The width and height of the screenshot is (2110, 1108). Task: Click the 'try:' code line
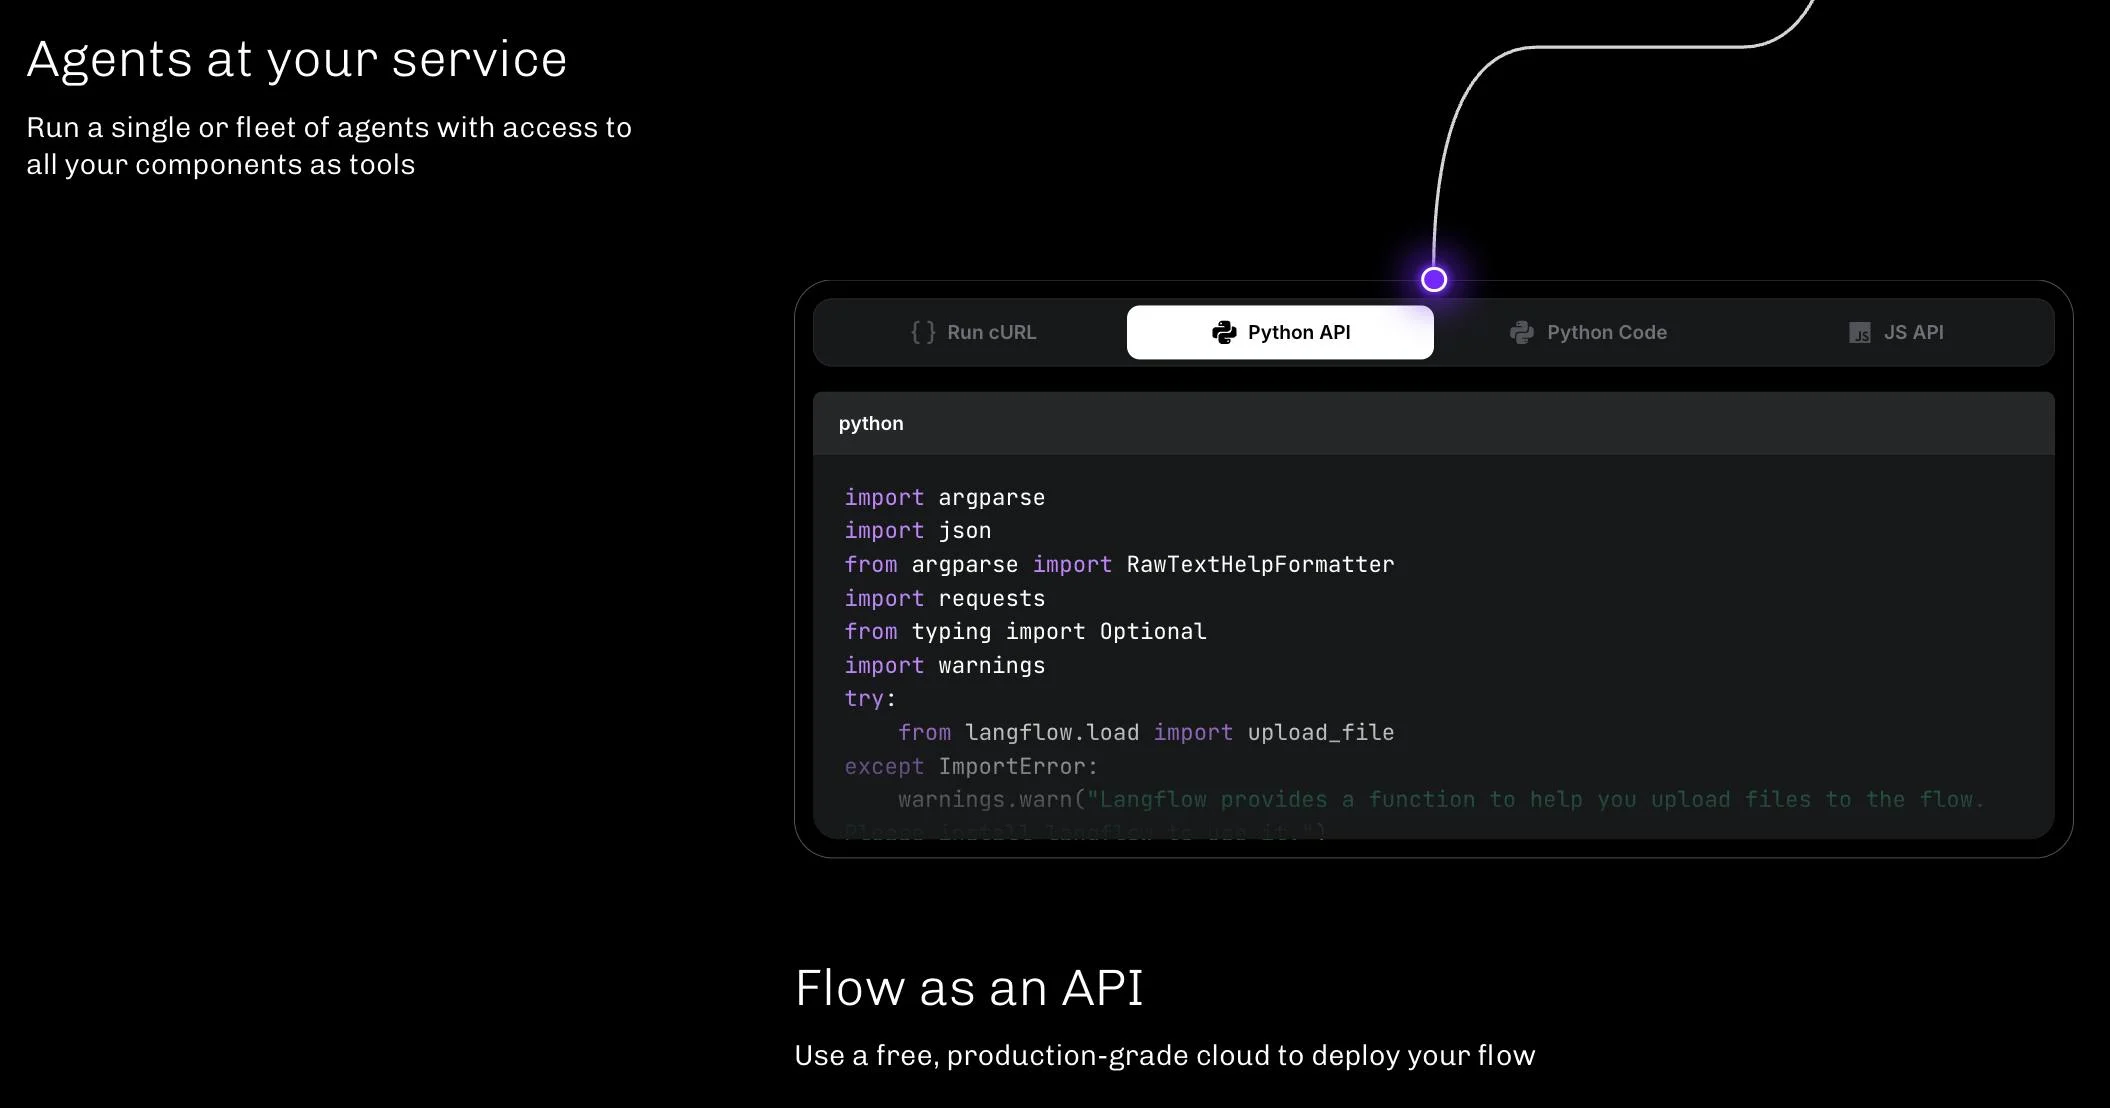(870, 699)
